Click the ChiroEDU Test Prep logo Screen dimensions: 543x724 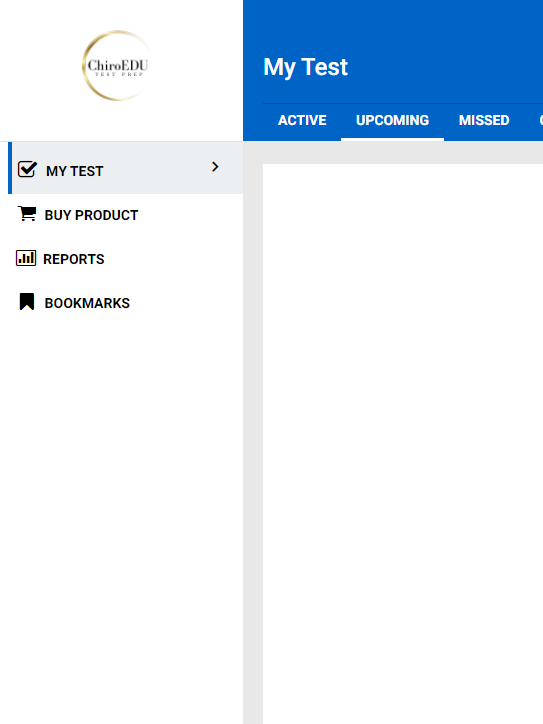point(117,66)
